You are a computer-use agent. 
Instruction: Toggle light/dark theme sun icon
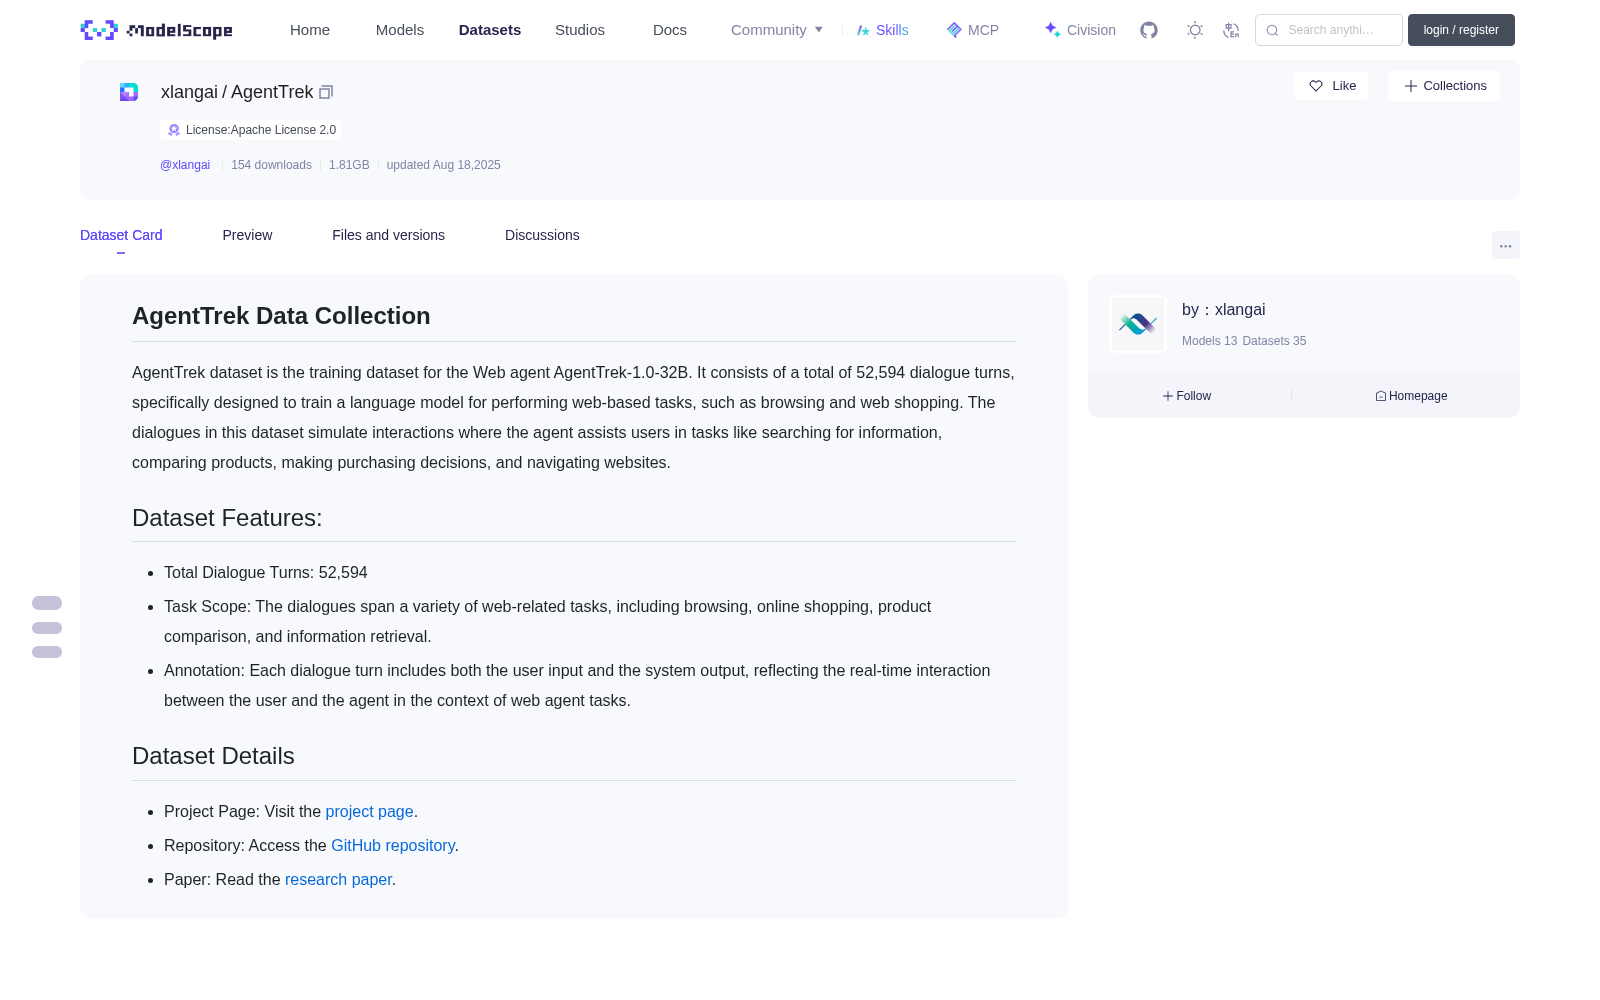click(1195, 30)
